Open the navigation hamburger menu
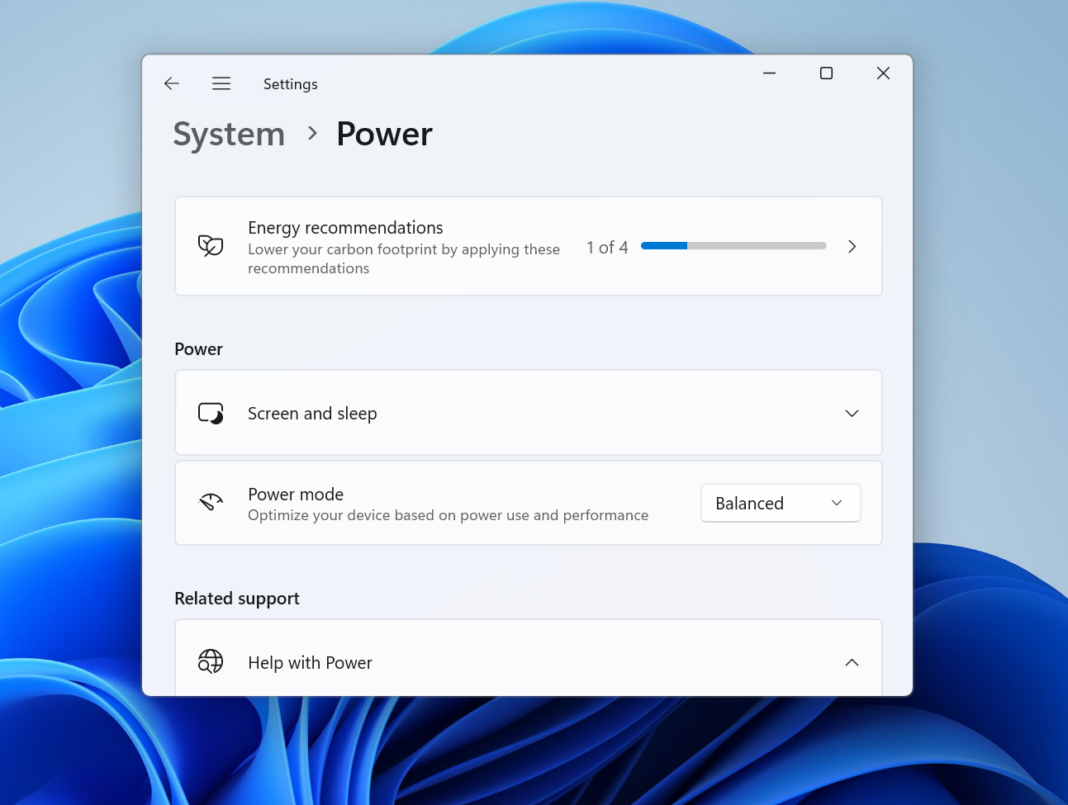The image size is (1068, 805). [x=221, y=83]
